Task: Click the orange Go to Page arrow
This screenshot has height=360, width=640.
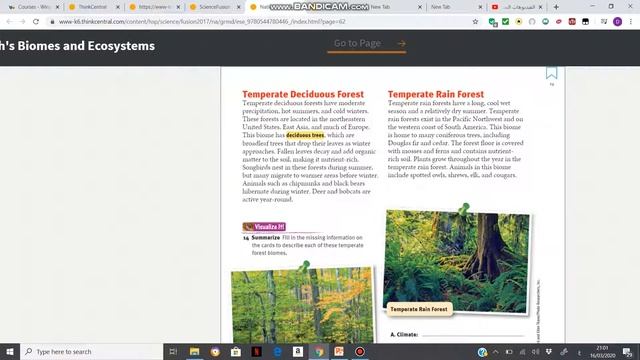Action: tap(402, 43)
